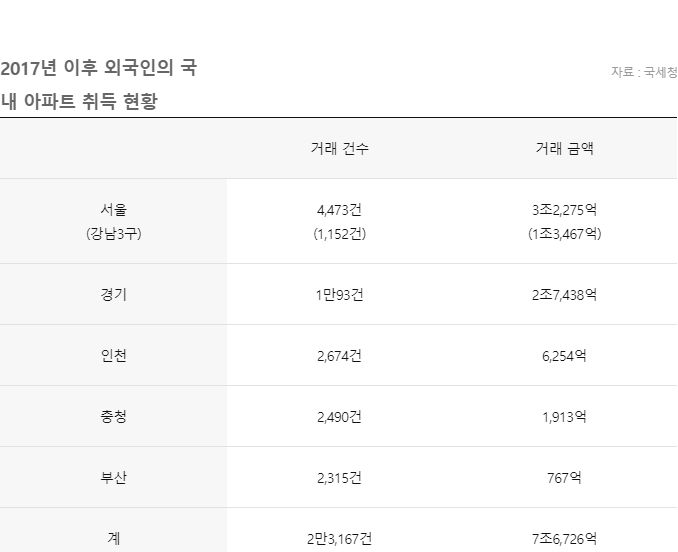The image size is (678, 552).
Task: Select the 7조6,726억 total amount cell
Action: coord(565,538)
